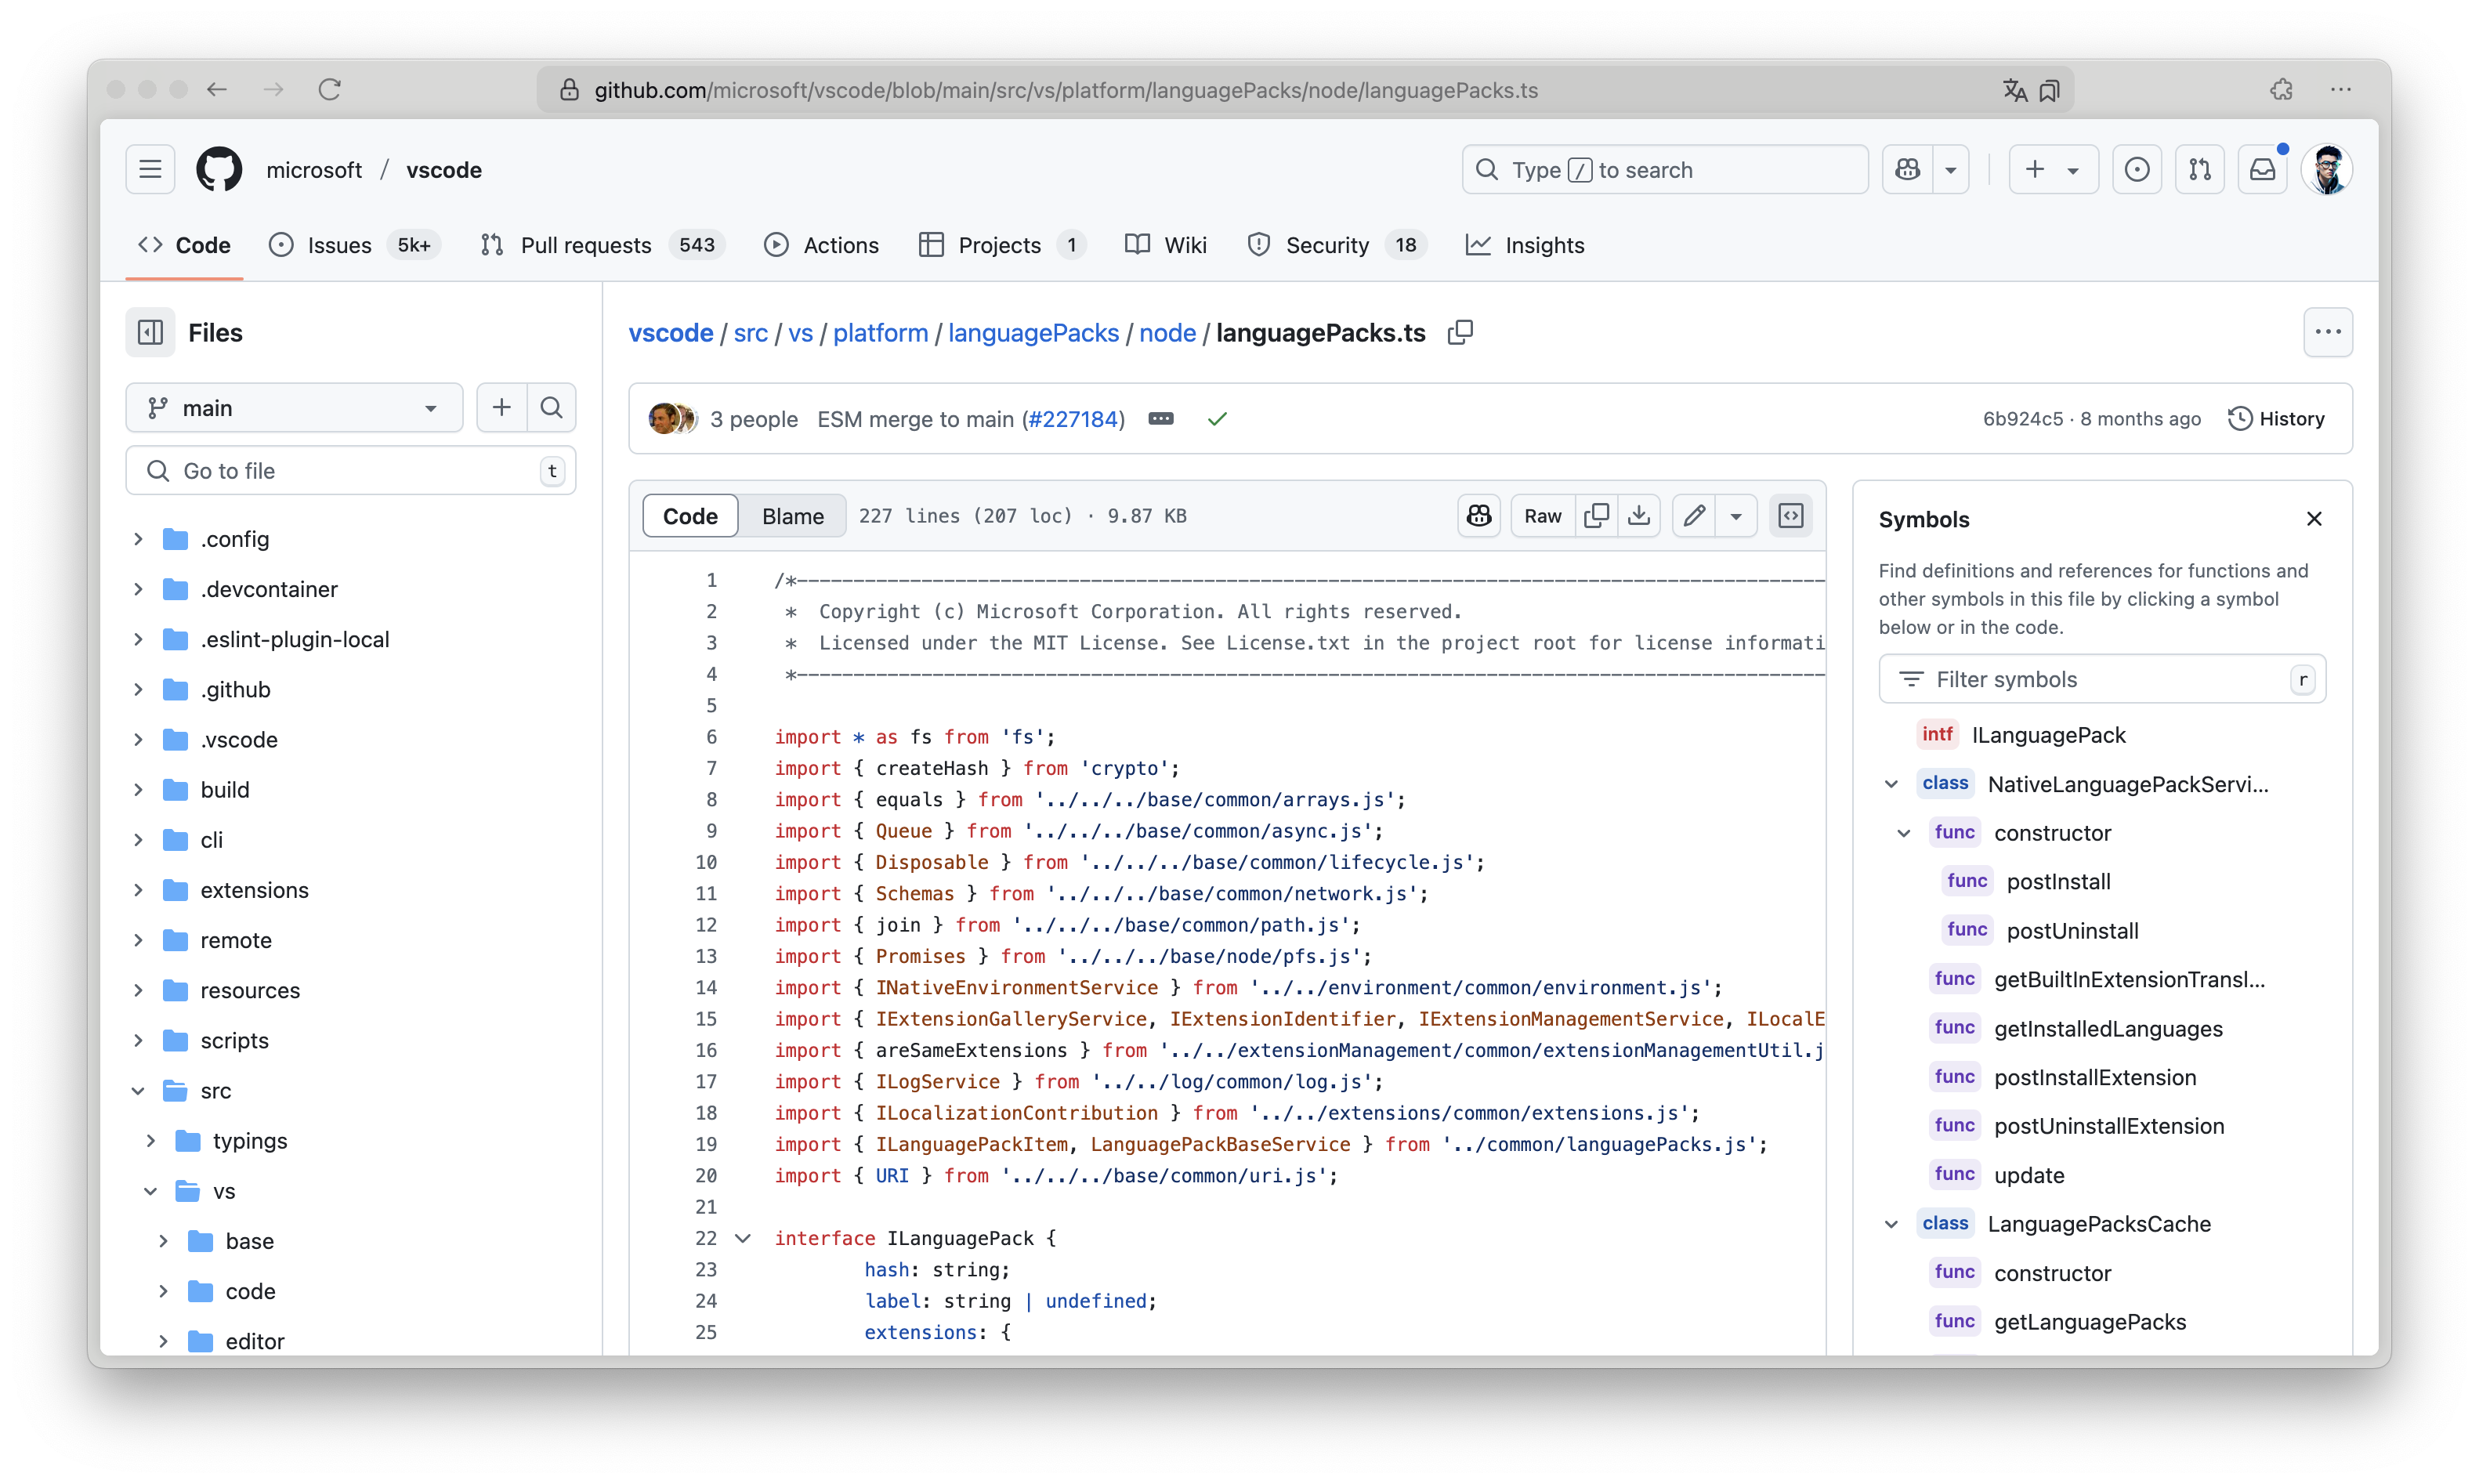This screenshot has width=2479, height=1484.
Task: Collapse NativeLanguagePackService class symbols
Action: pyautogui.click(x=1891, y=784)
